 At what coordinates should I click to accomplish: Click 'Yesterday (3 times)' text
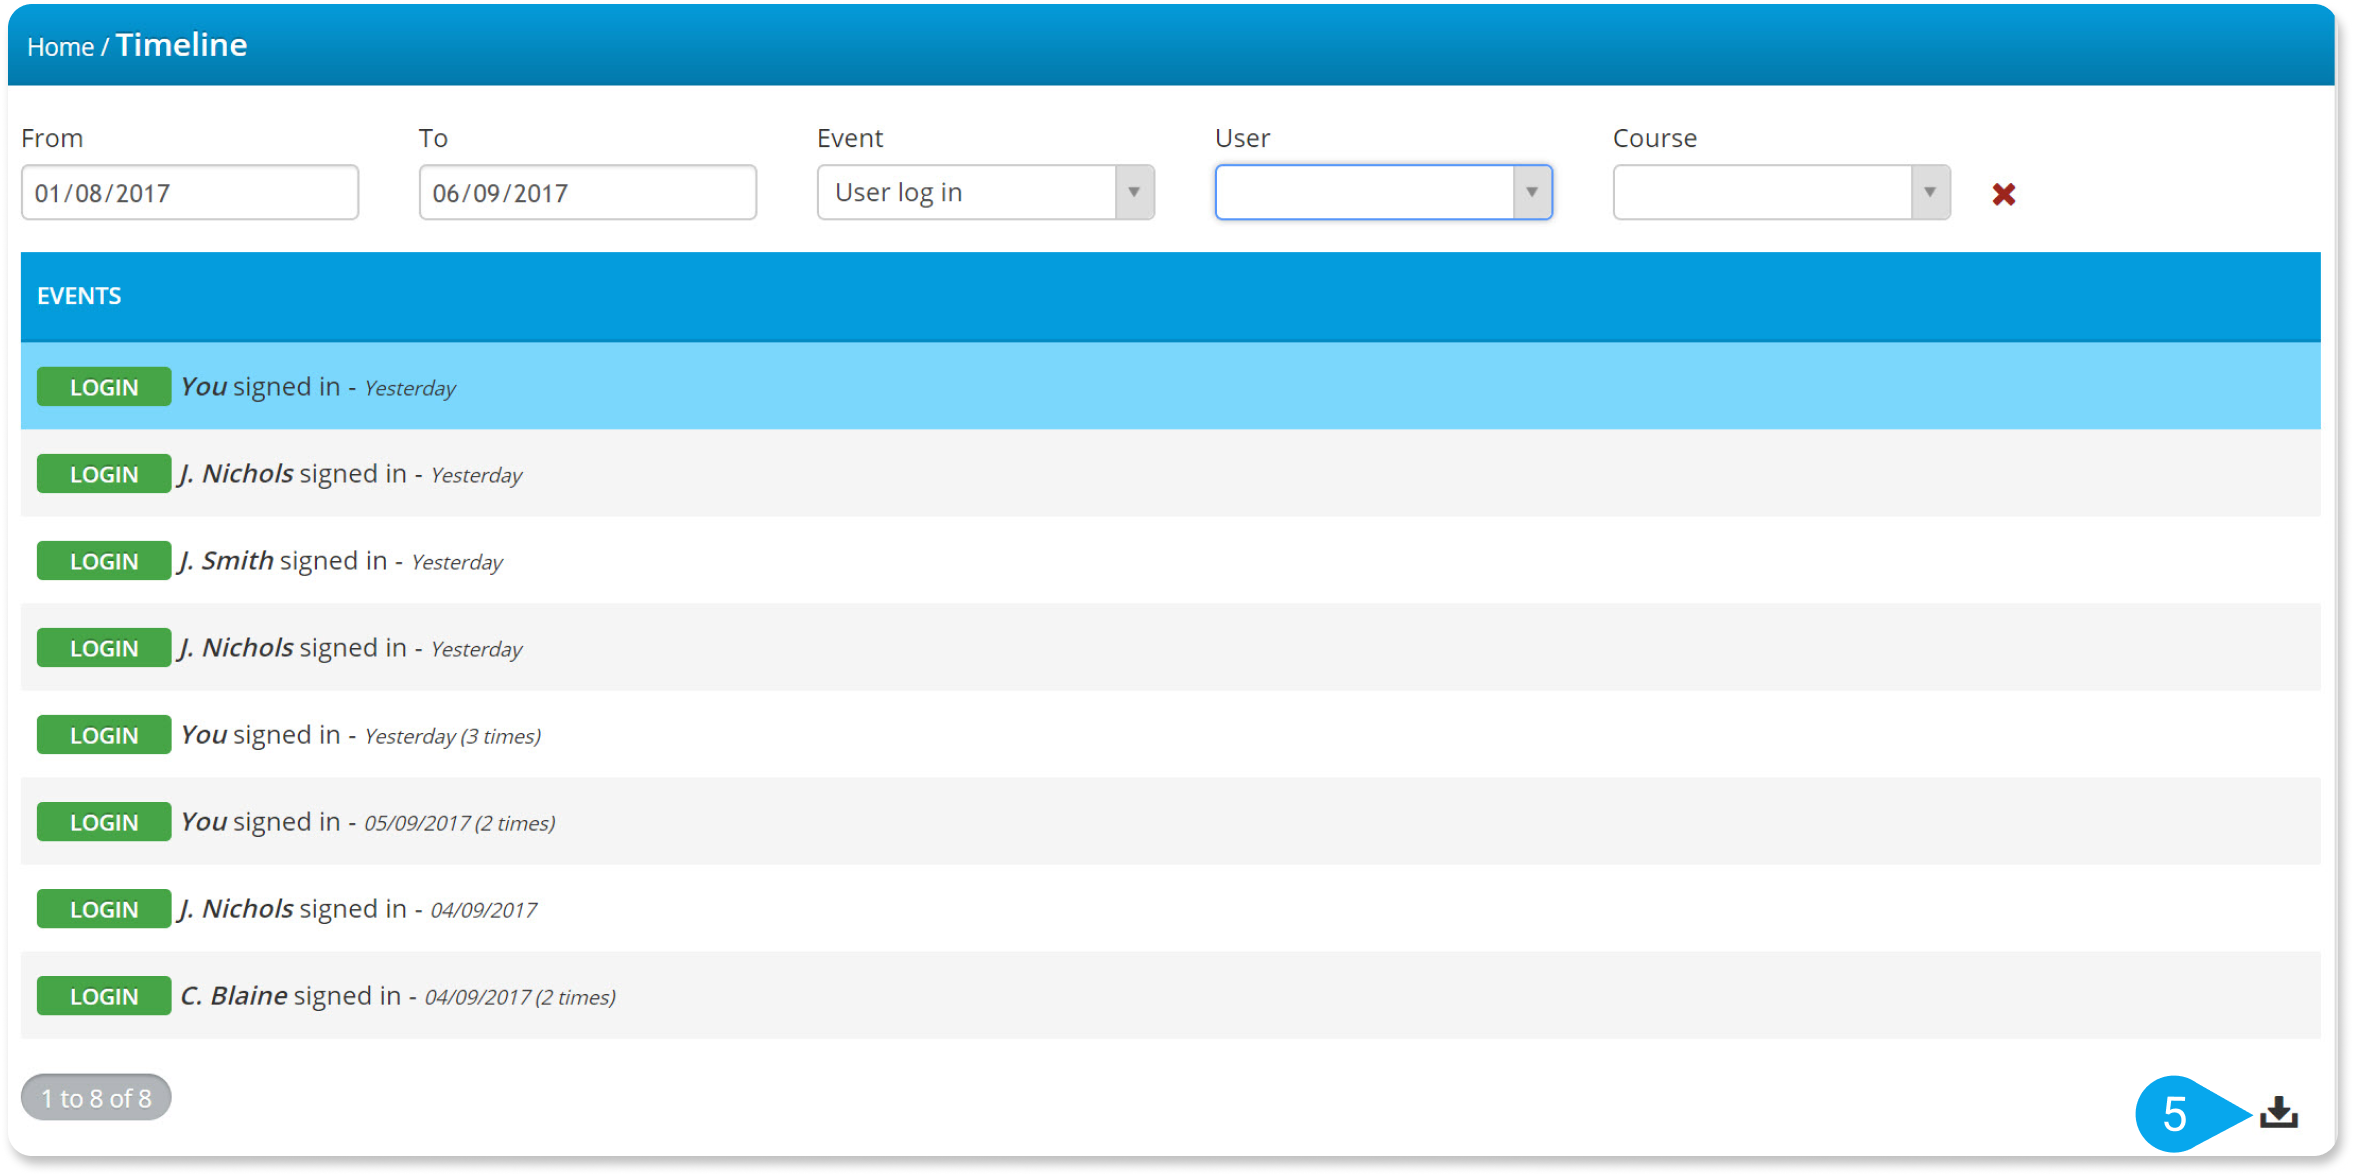pos(453,736)
